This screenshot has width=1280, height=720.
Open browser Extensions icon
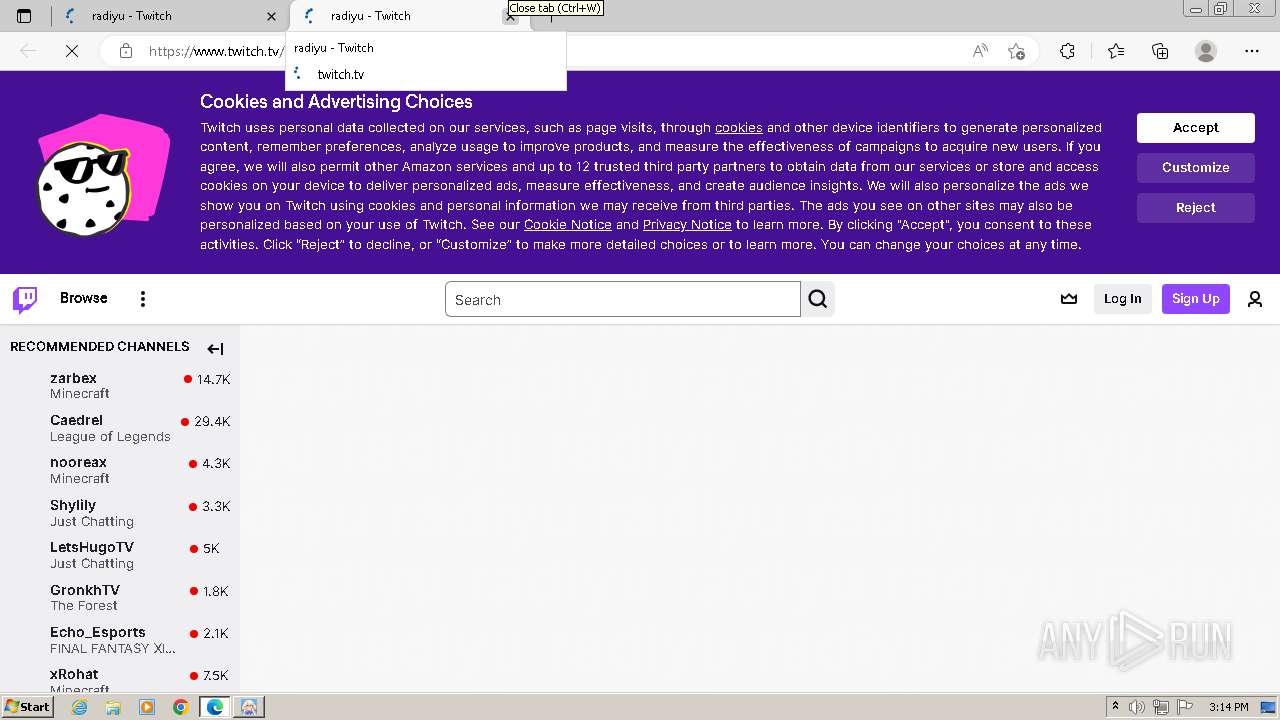[1067, 51]
